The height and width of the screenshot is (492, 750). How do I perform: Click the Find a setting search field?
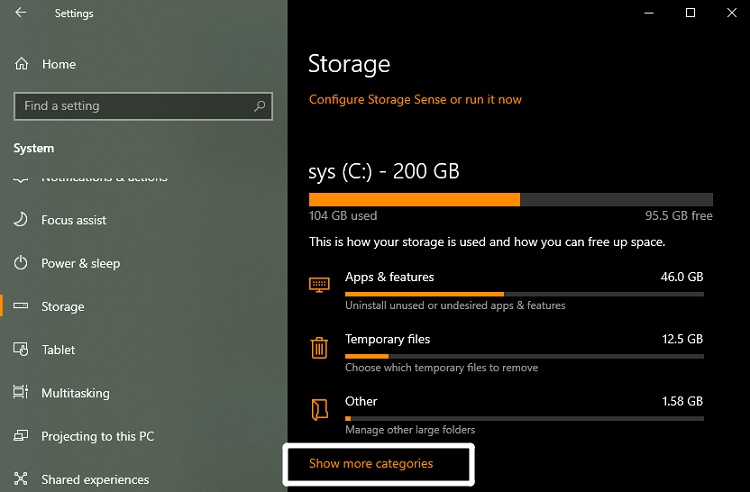[x=143, y=106]
